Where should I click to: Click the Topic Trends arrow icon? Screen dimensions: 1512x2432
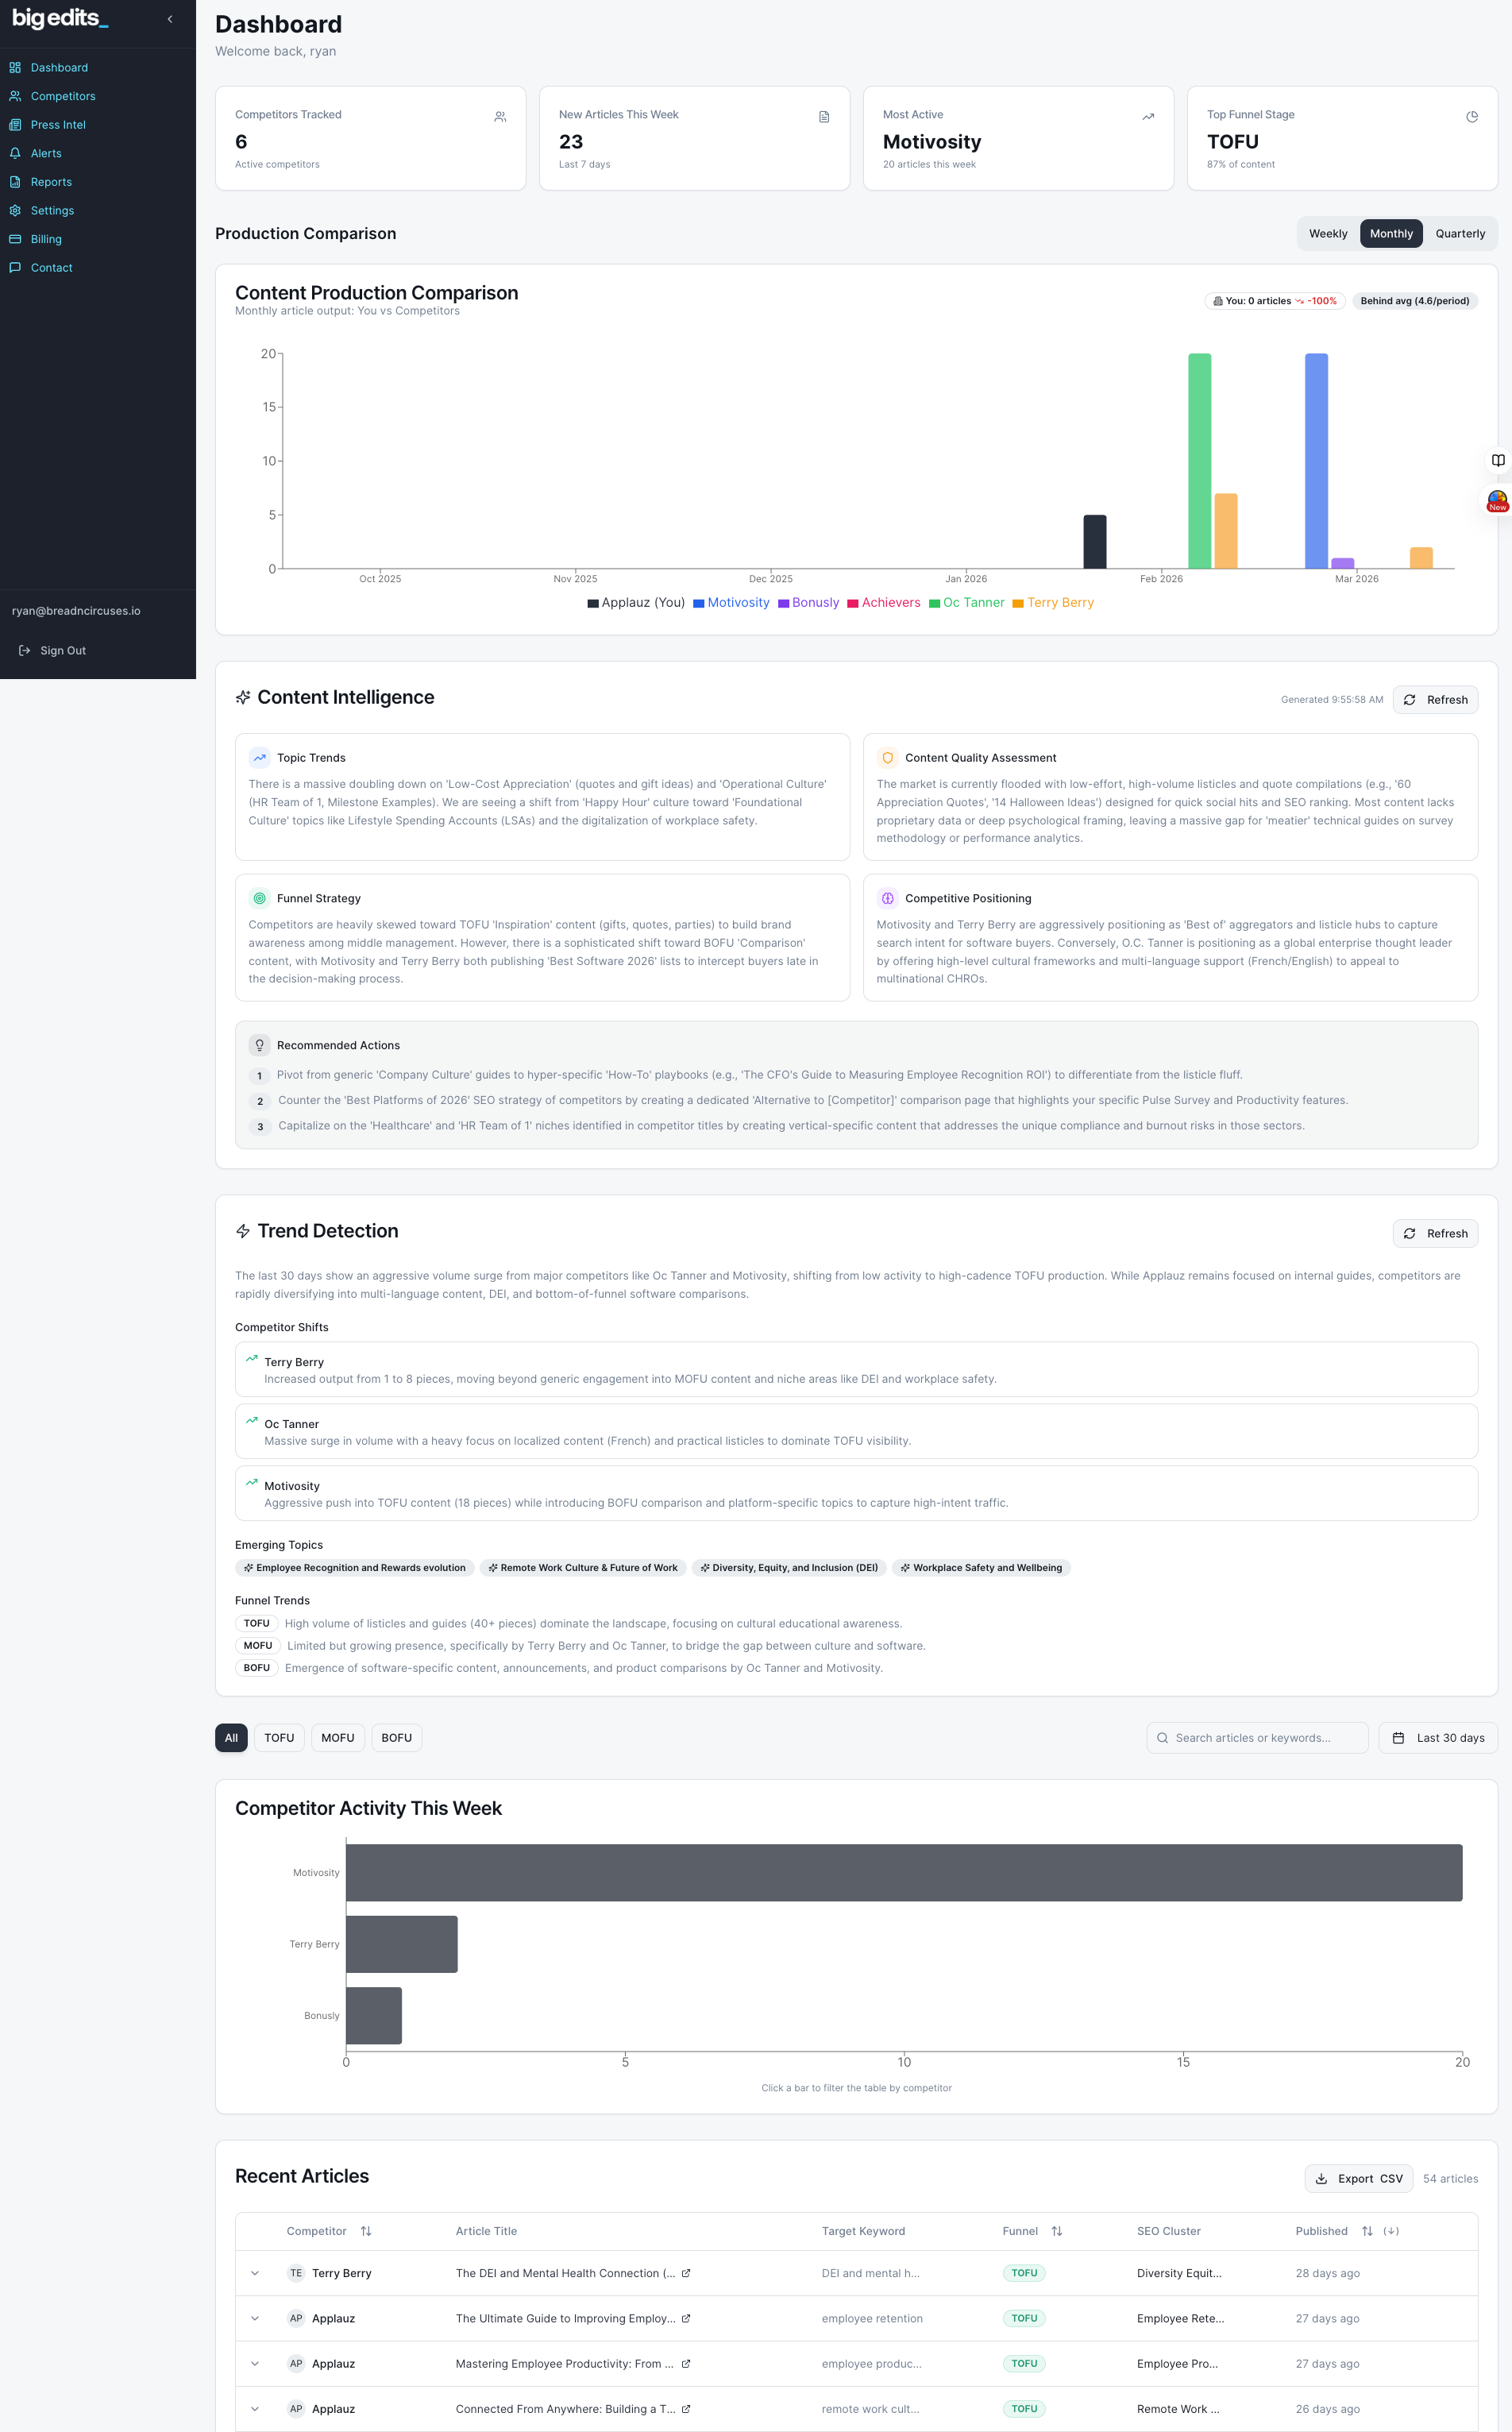260,758
